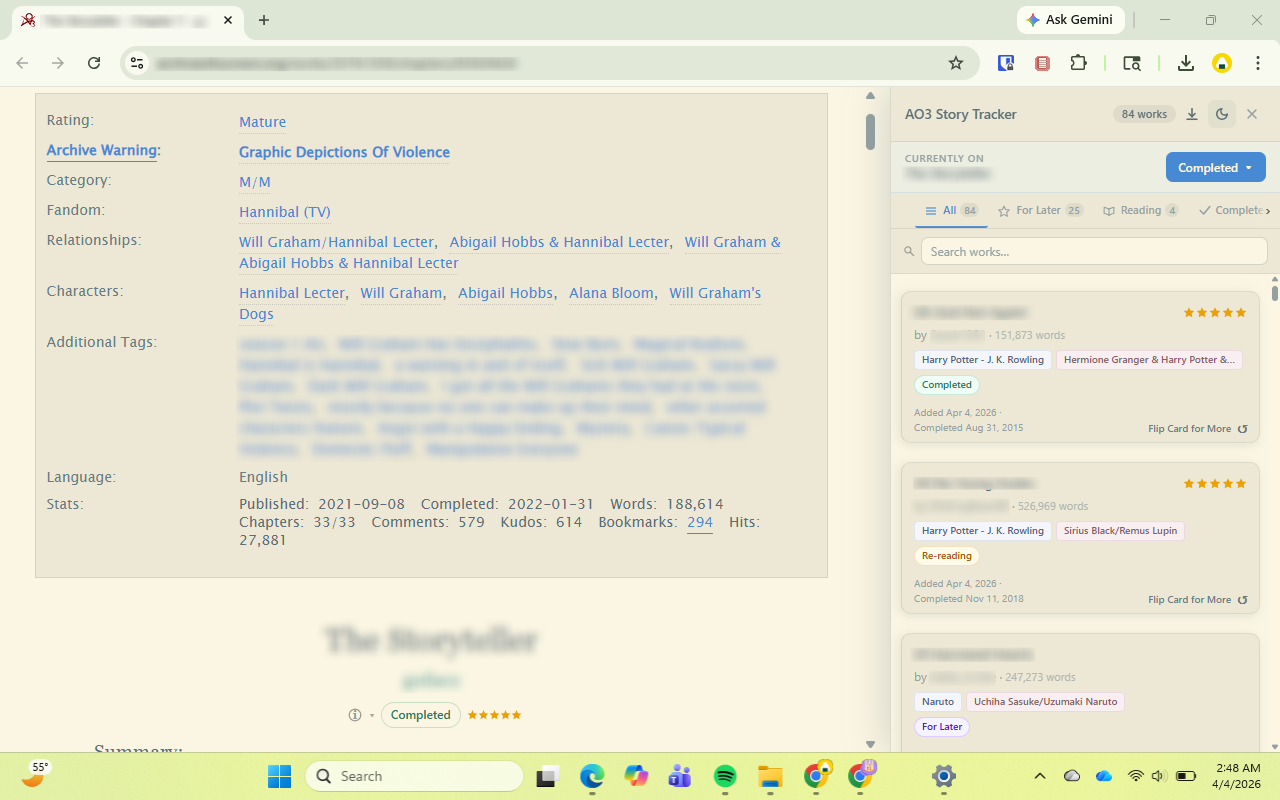Open the 294 bookmarks link
Image resolution: width=1280 pixels, height=800 pixels.
(x=700, y=523)
